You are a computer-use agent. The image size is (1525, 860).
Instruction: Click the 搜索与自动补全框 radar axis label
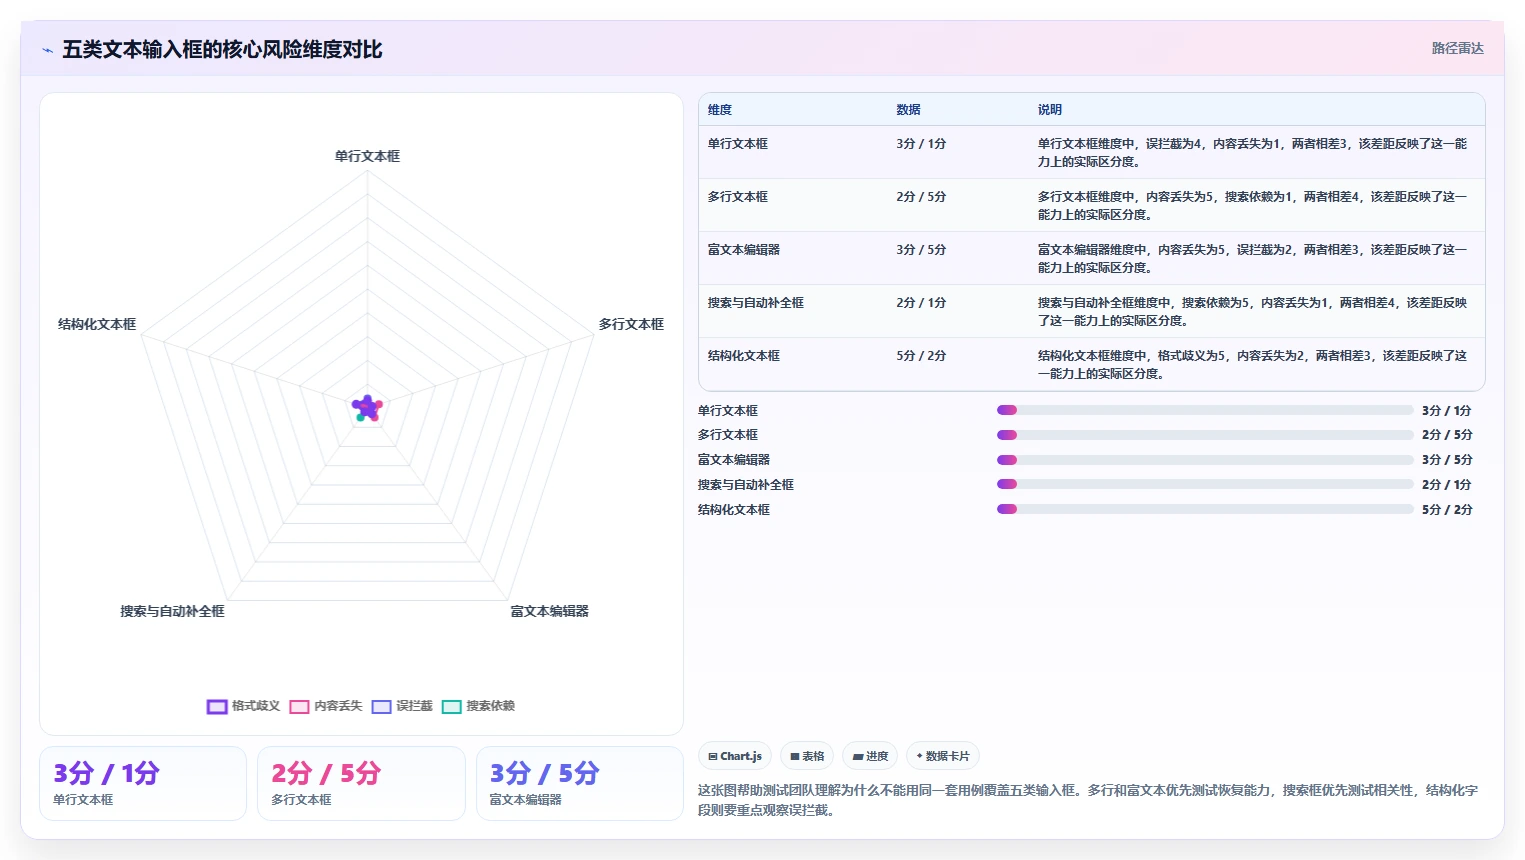[x=173, y=611]
